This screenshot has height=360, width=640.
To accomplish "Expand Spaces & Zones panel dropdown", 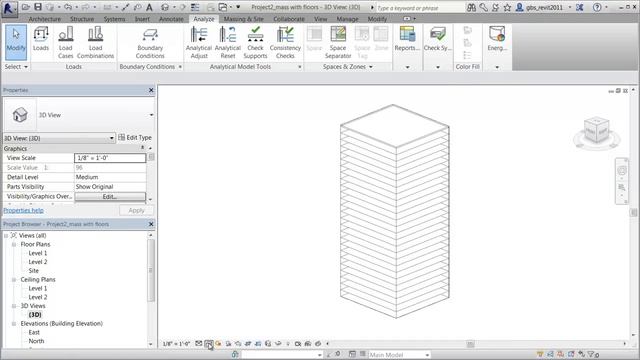I will pyautogui.click(x=347, y=67).
